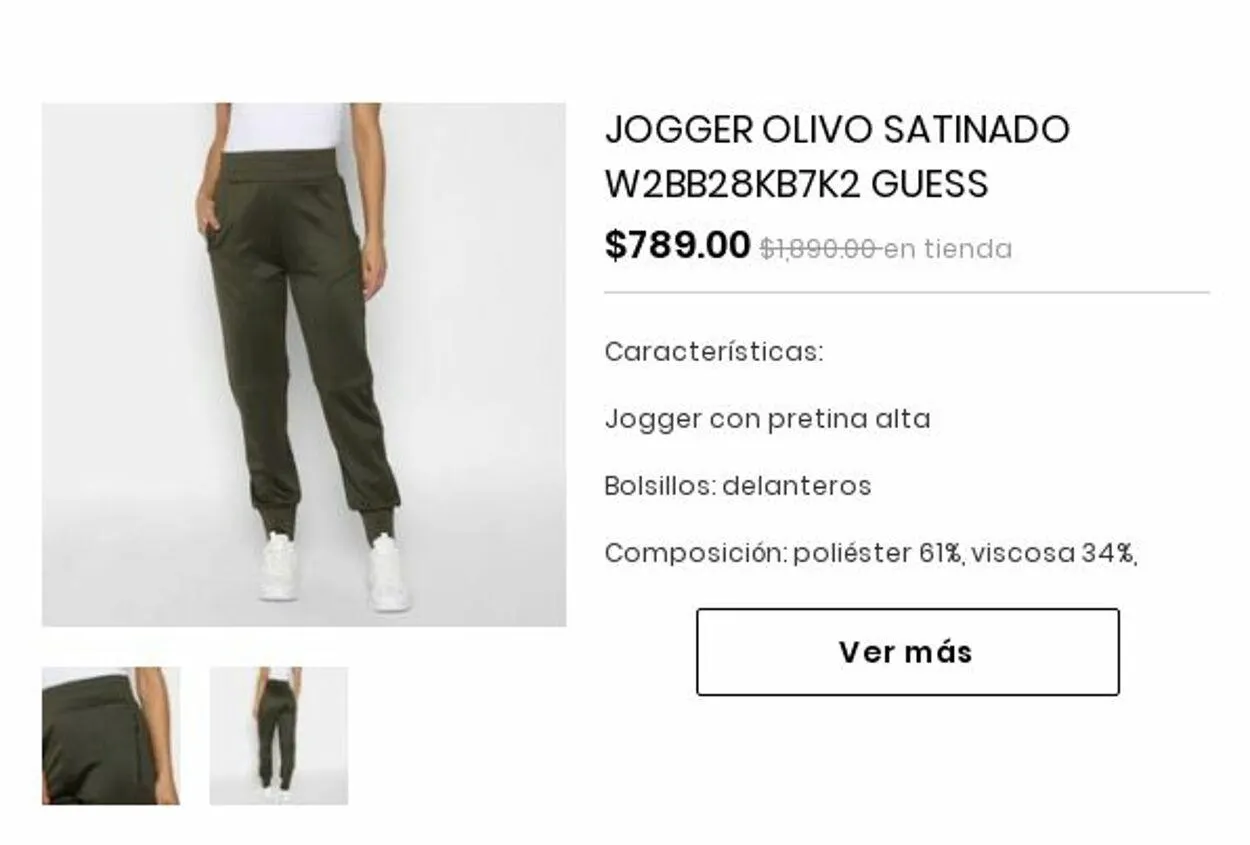Select the waistband close-up thumbnail
This screenshot has width=1250, height=845.
pyautogui.click(x=111, y=736)
